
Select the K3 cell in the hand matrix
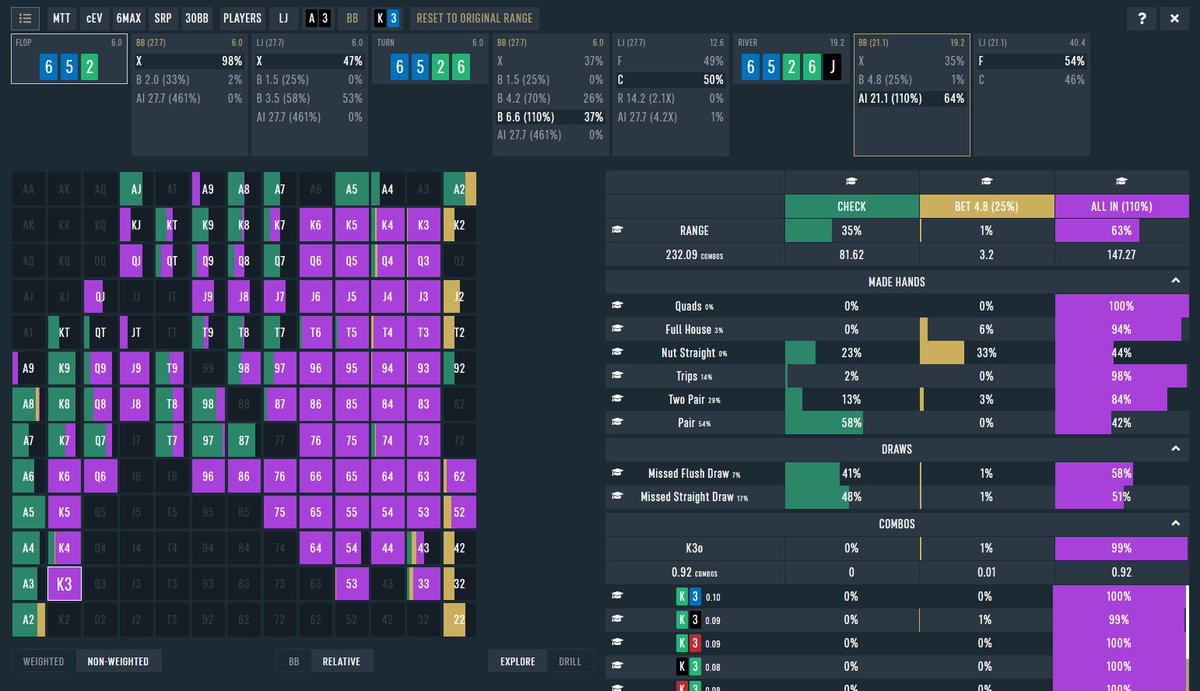click(64, 584)
